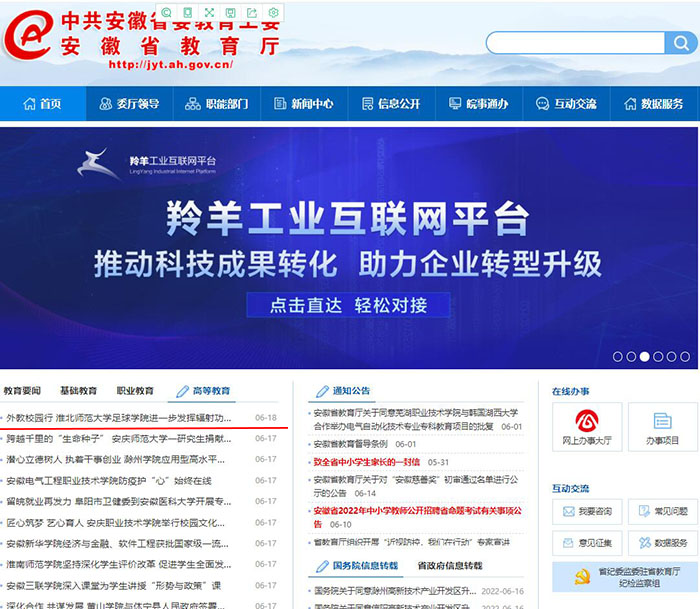Click the chat bubble icon beside 互动交流

[x=542, y=104]
